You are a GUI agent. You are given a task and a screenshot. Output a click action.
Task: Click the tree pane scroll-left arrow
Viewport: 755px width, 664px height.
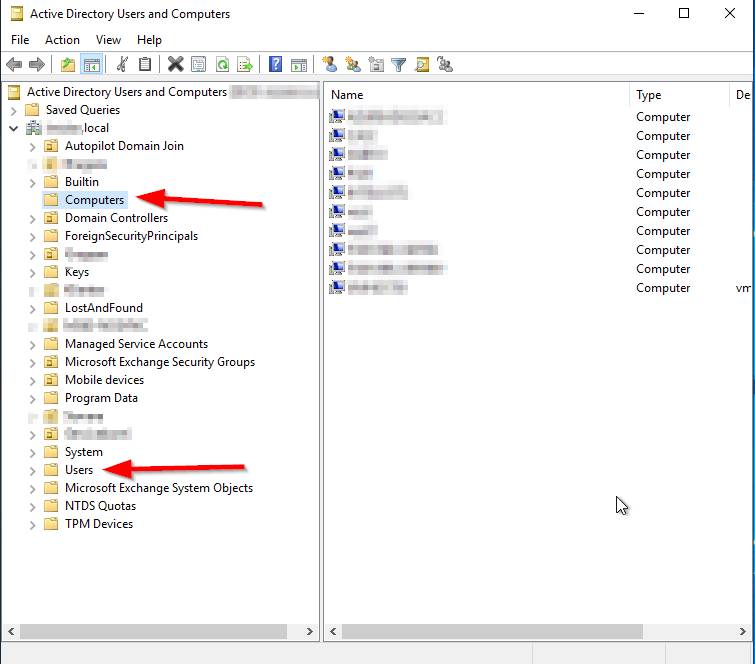[11, 631]
